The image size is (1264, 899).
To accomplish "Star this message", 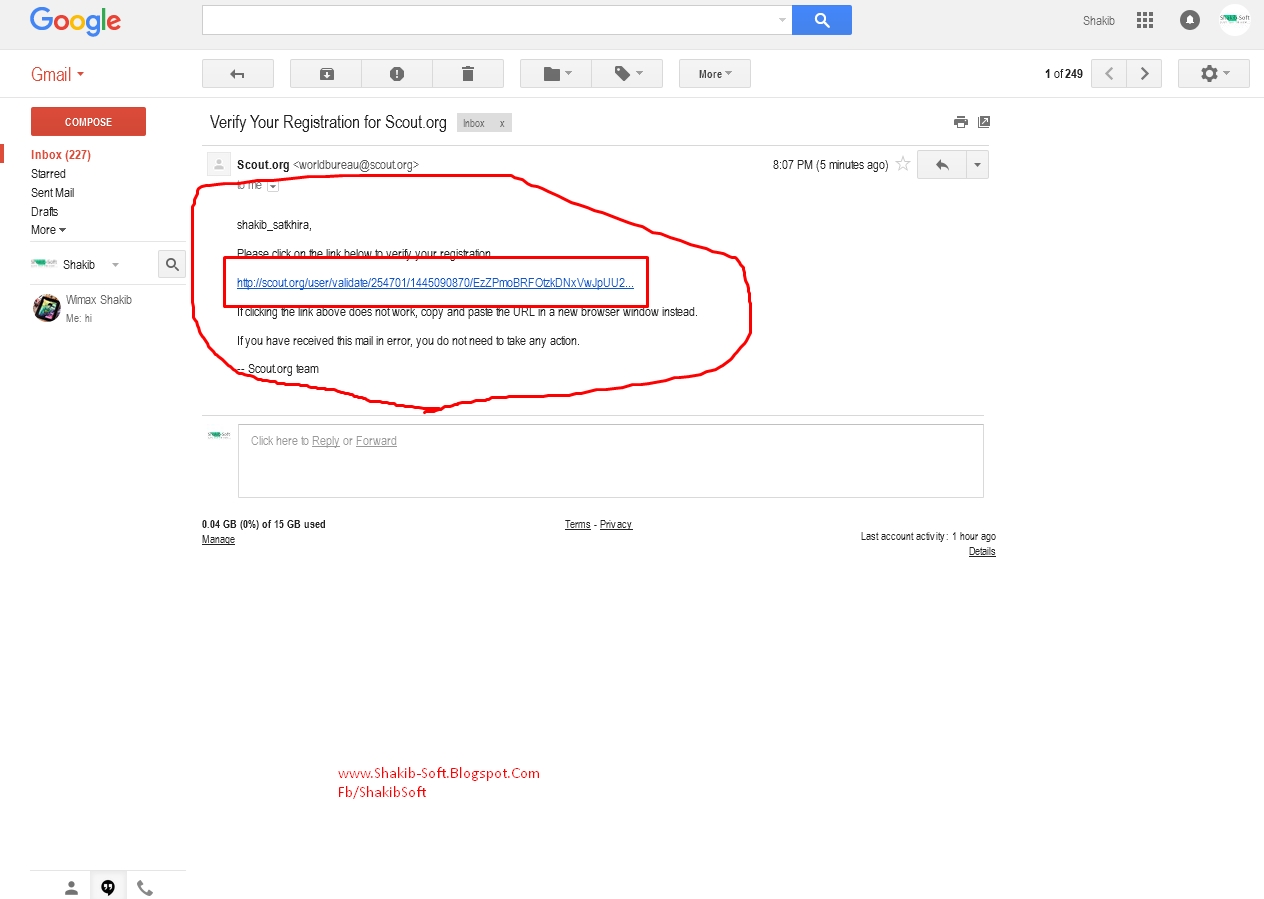I will click(x=903, y=165).
